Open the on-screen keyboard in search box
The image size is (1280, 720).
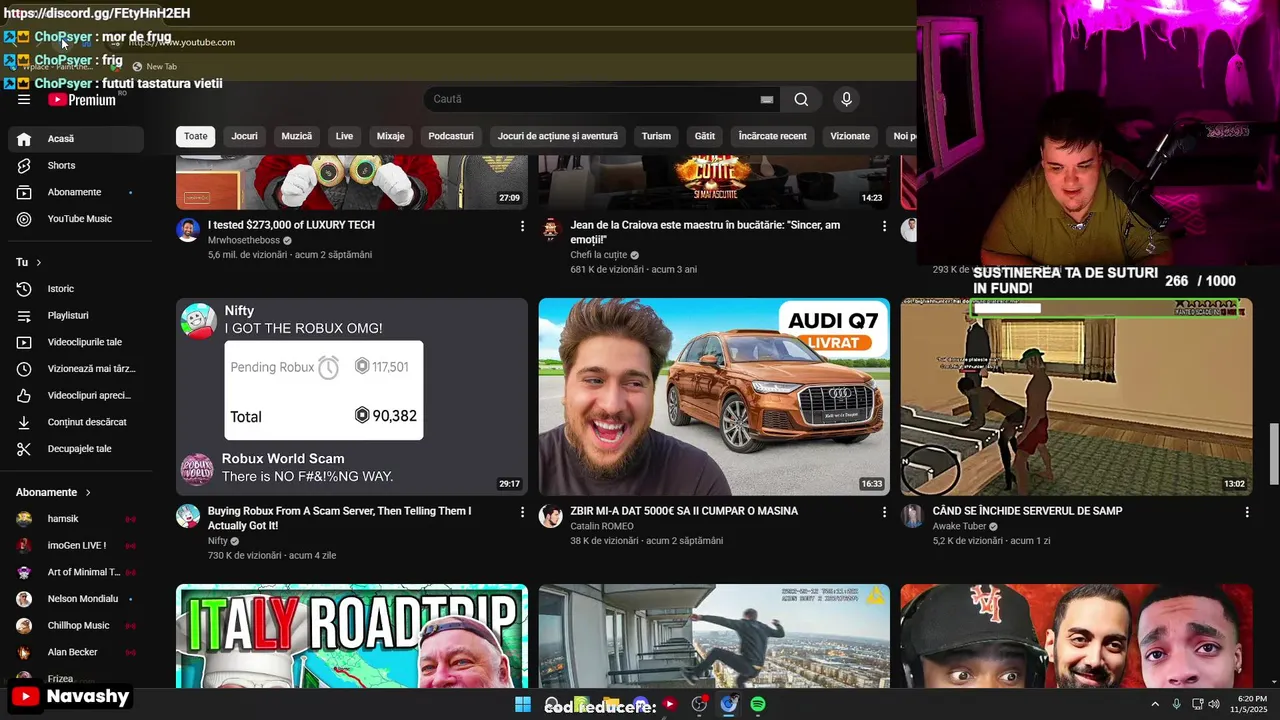coord(767,99)
